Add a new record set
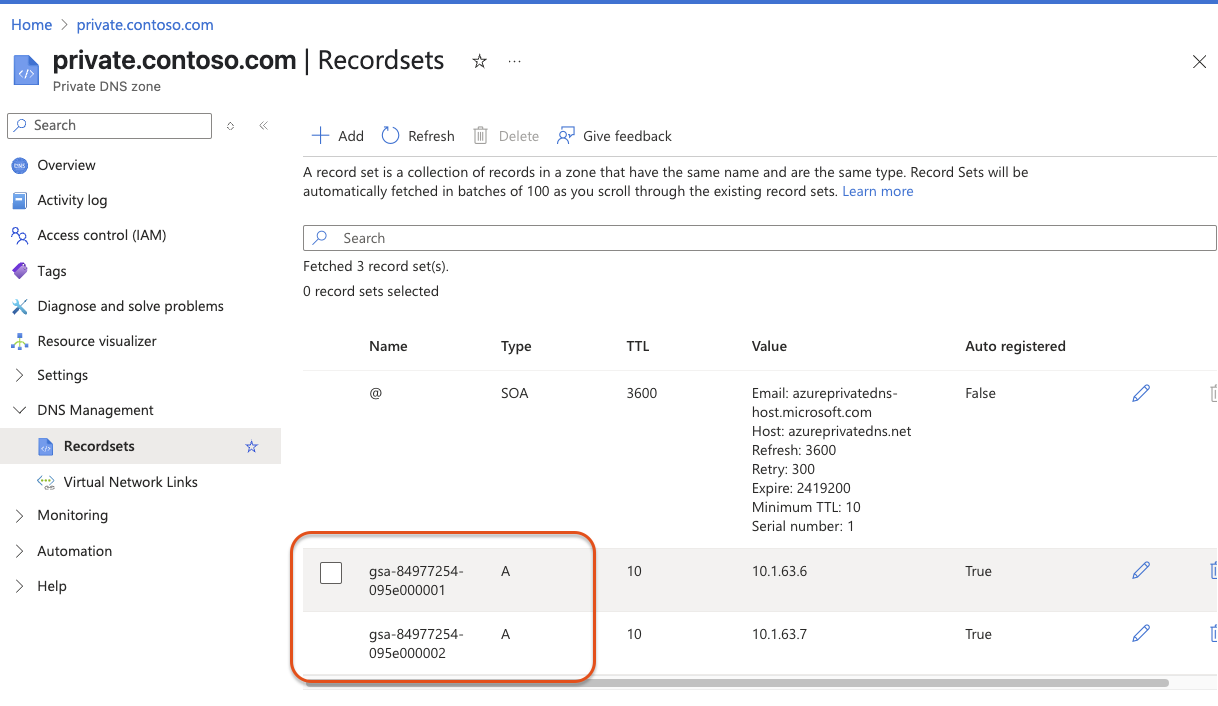Screen dimensions: 1218x706 click(x=337, y=136)
